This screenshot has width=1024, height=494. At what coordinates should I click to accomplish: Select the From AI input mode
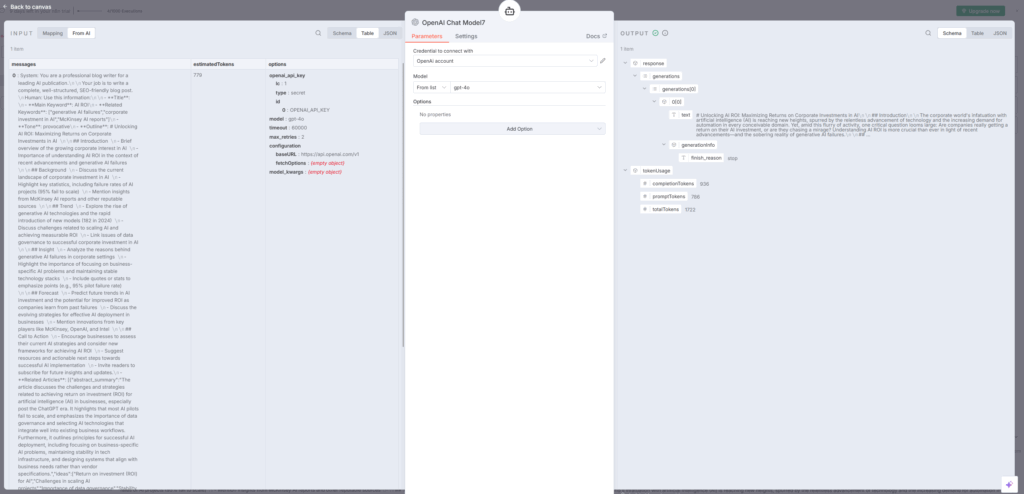coord(82,33)
